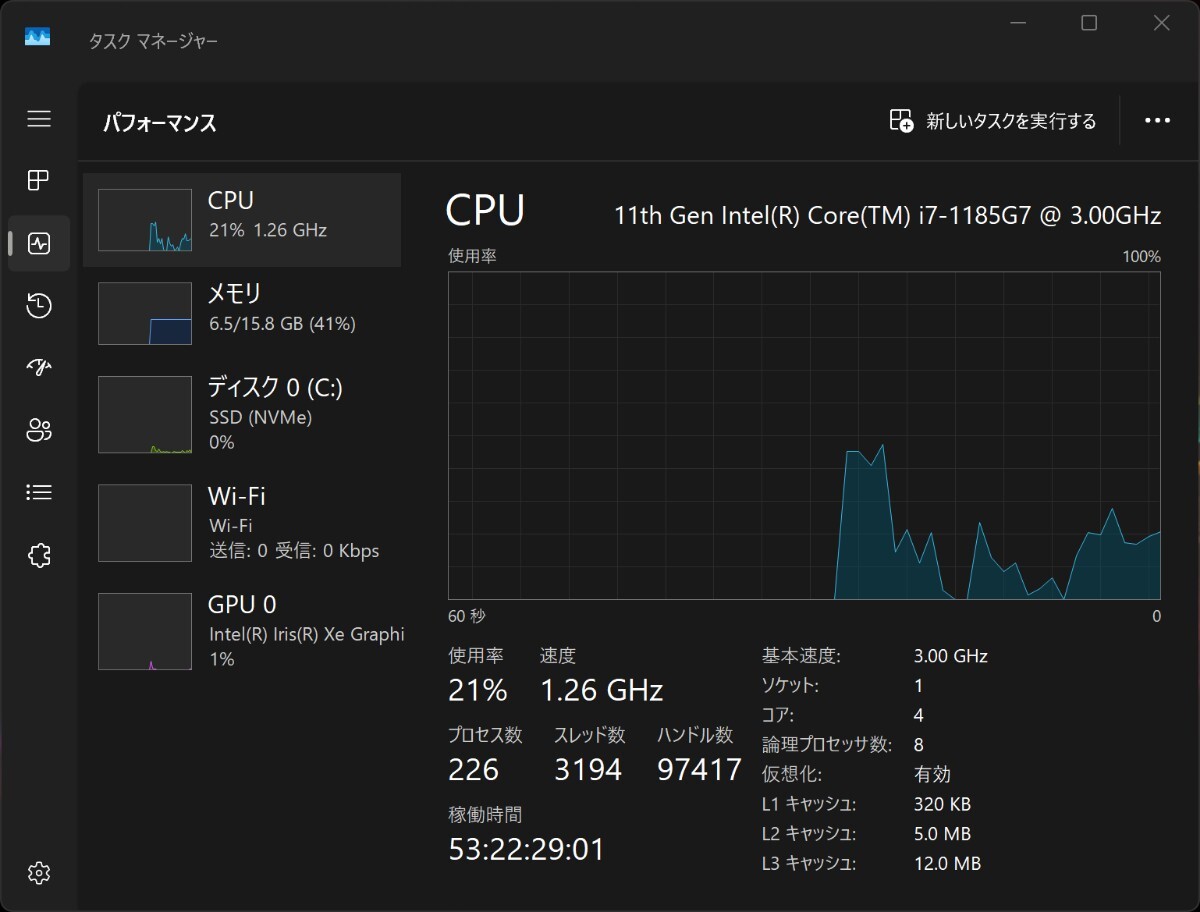
Task: Maximize the Task Manager window
Action: [x=1089, y=23]
